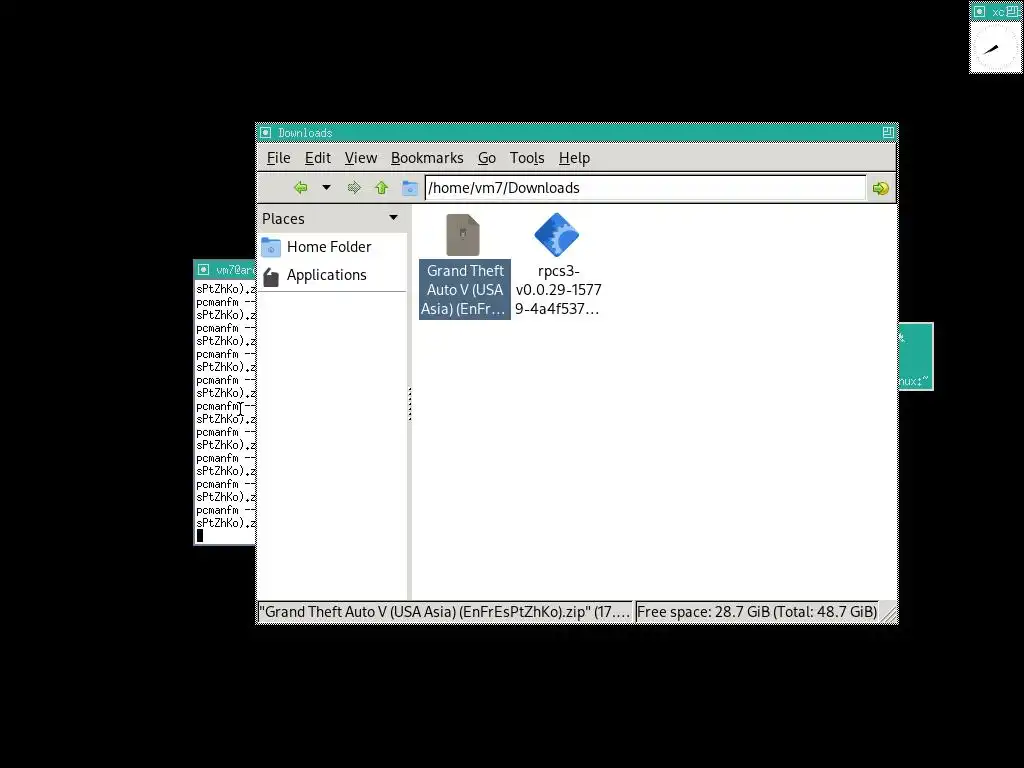This screenshot has height=768, width=1024.
Task: Open the navigation history dropdown arrow
Action: click(x=327, y=187)
